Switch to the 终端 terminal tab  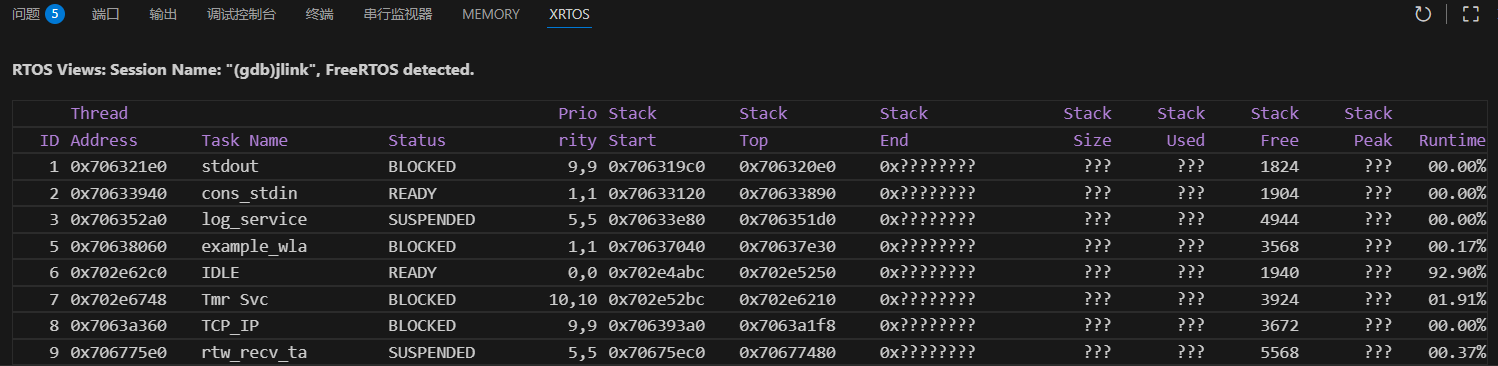[320, 14]
